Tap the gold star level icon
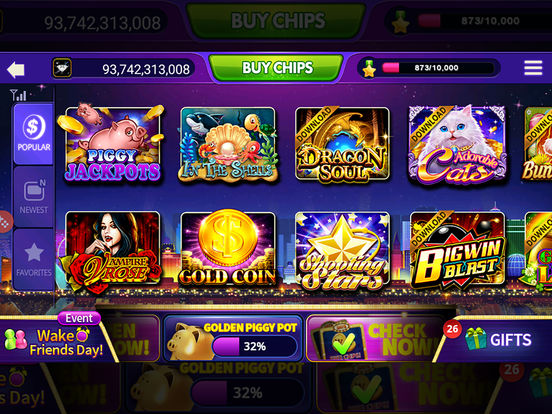Screen dimensions: 552x414 tap(369, 68)
